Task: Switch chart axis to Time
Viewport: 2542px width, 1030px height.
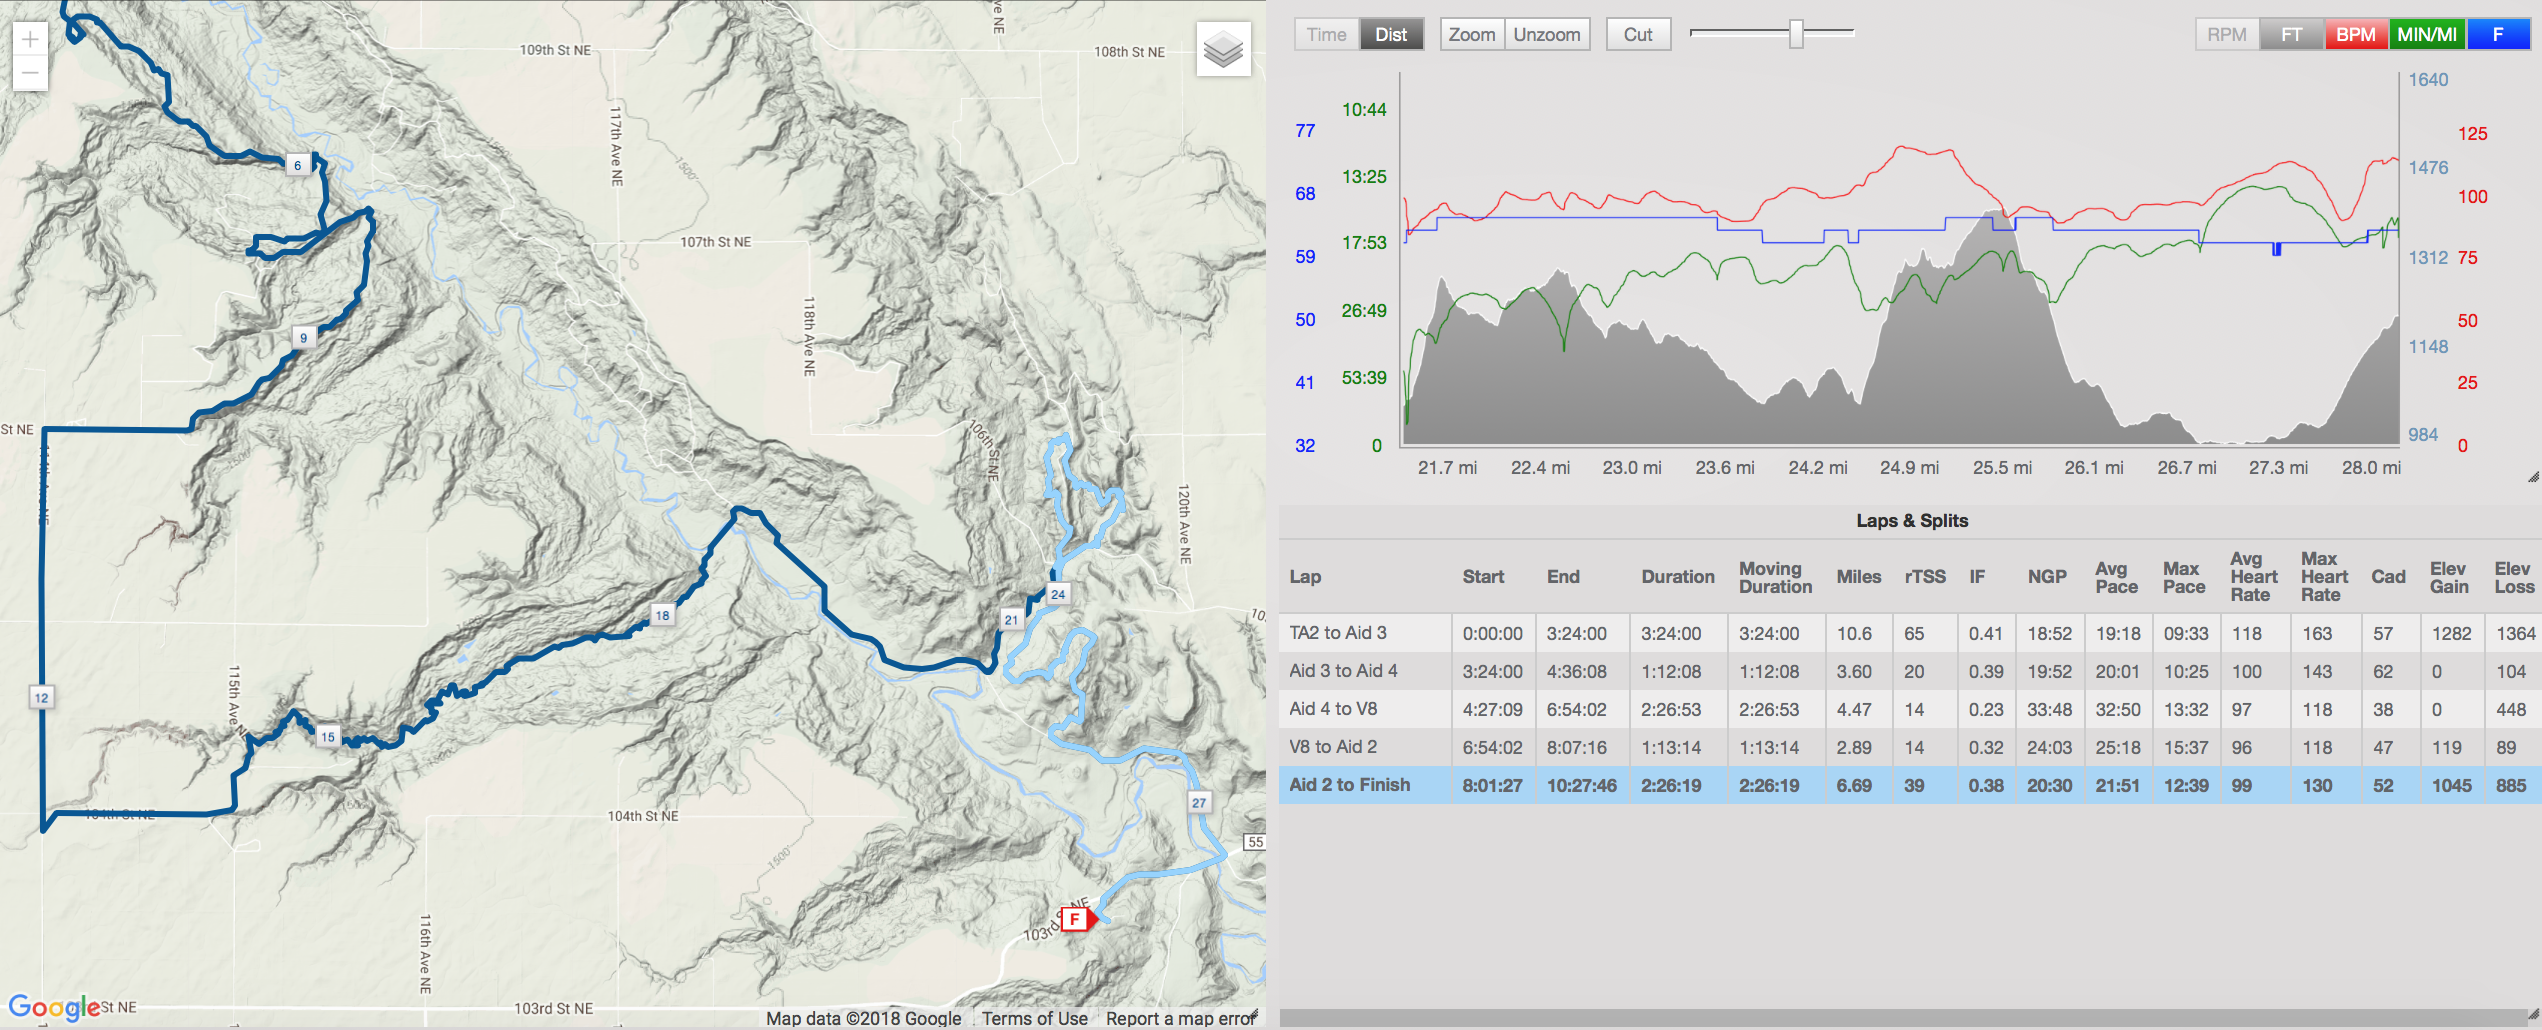Action: click(x=1326, y=34)
